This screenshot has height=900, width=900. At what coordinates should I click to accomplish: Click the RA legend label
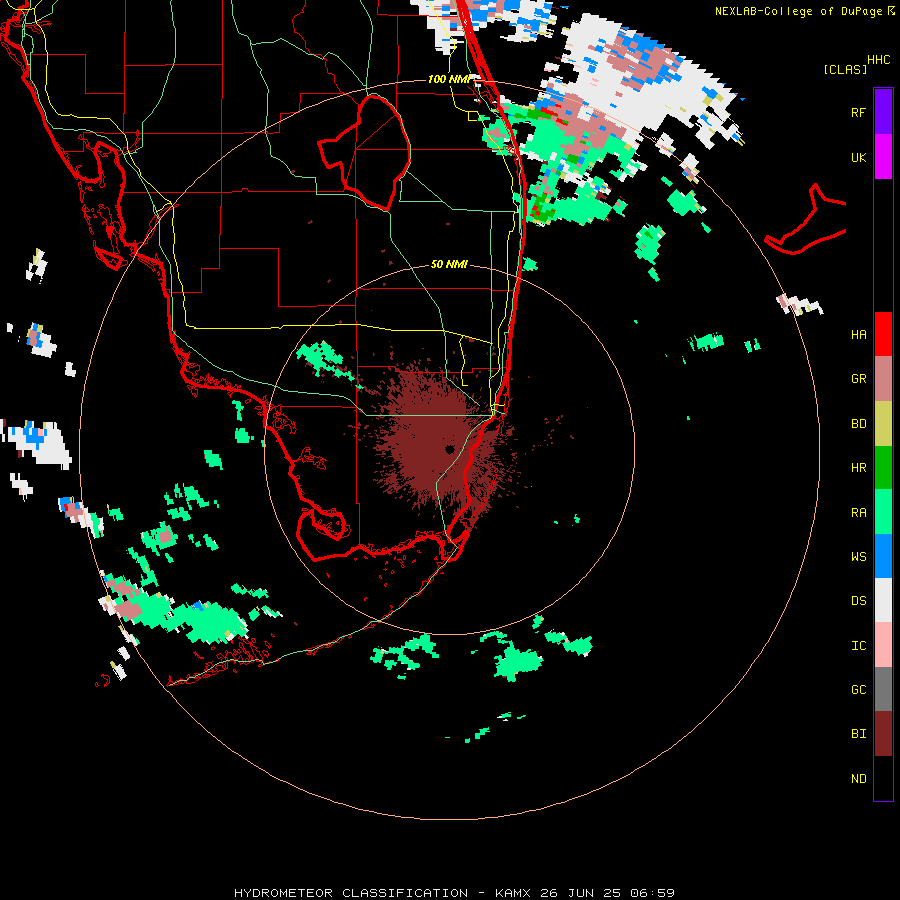[858, 513]
